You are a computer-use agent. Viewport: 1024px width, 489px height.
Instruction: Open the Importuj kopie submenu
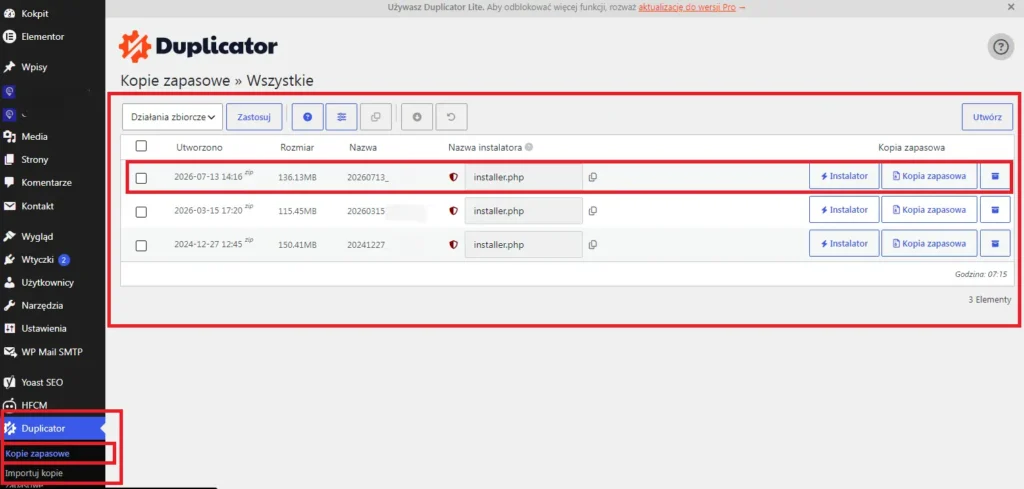[x=33, y=473]
